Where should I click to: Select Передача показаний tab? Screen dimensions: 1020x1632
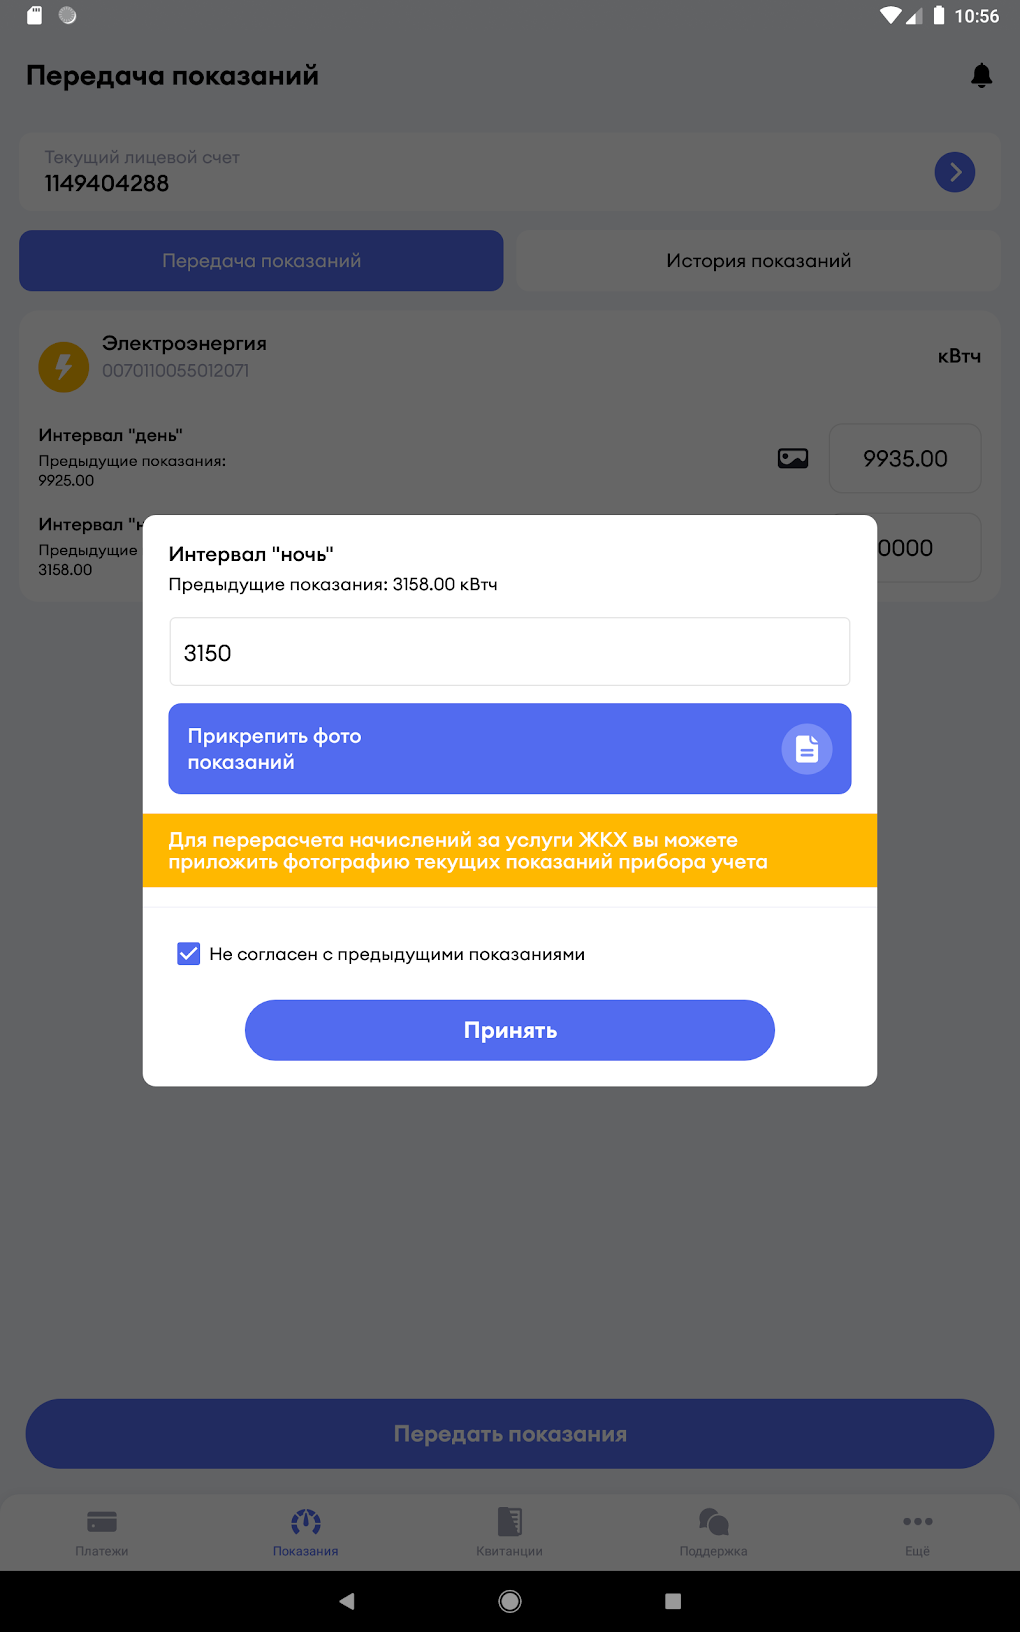pyautogui.click(x=261, y=261)
